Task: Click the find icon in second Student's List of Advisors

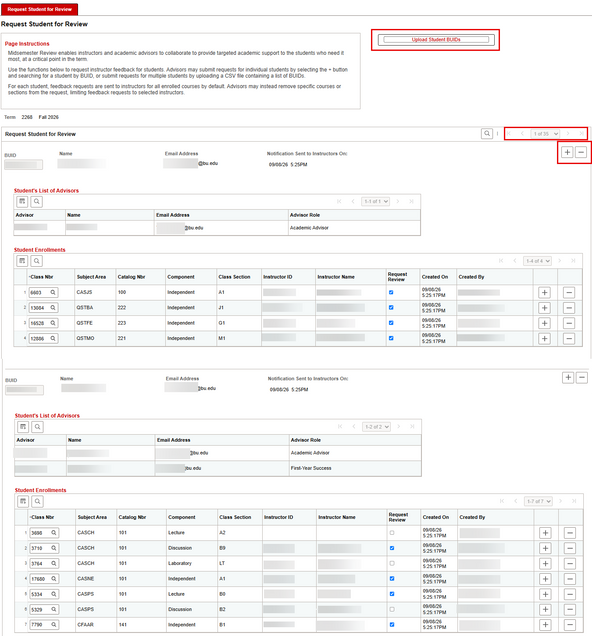Action: coord(37,426)
